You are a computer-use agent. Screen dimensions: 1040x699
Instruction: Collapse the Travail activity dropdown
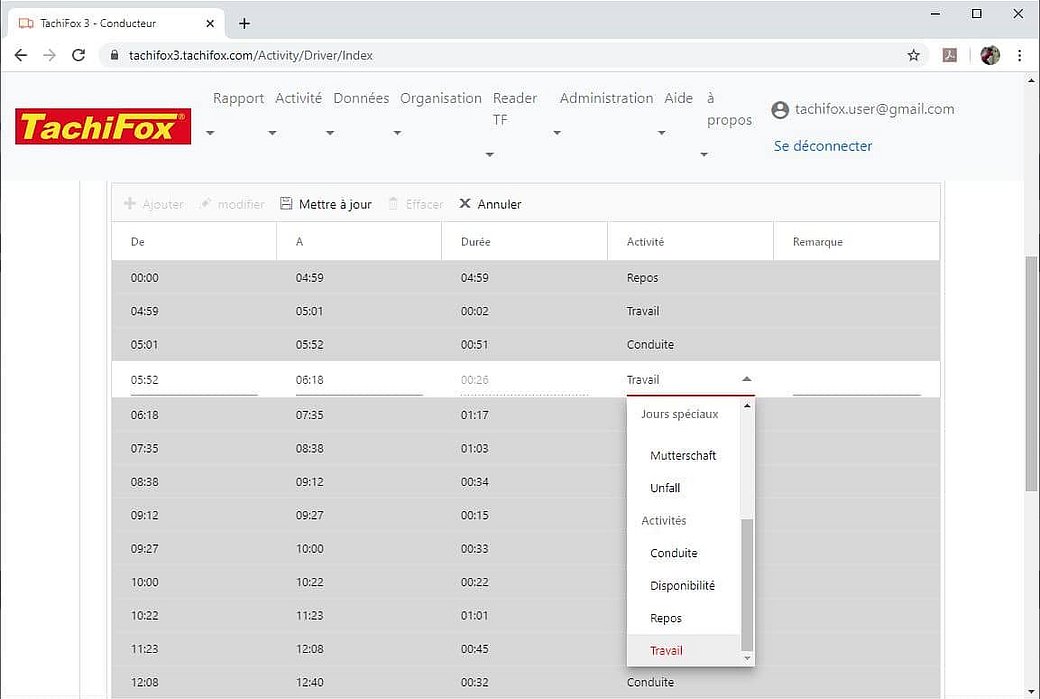746,380
